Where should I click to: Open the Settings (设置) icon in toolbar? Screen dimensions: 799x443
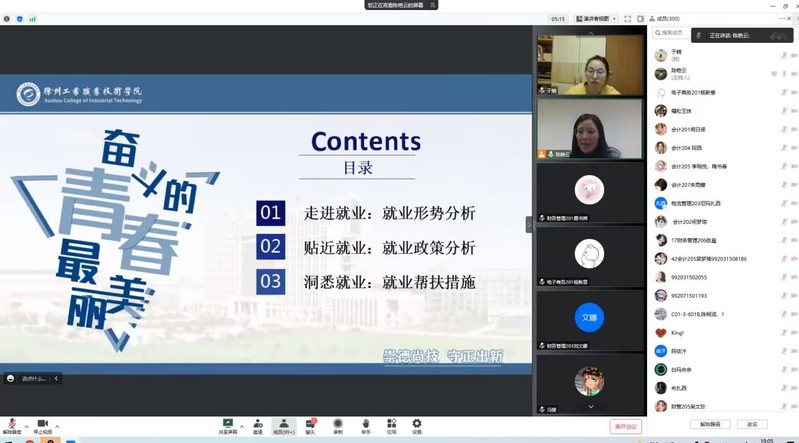point(417,426)
